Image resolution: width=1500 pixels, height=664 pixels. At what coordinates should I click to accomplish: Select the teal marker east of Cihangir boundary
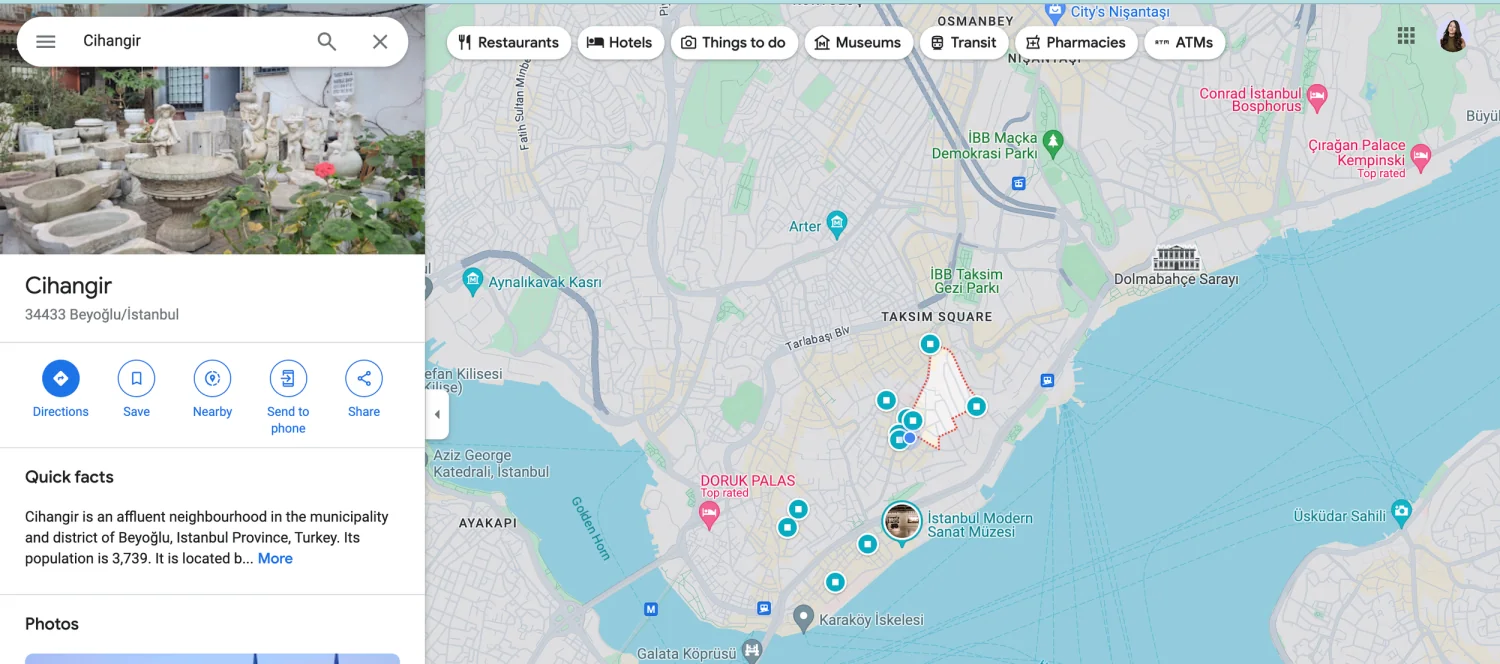(976, 406)
